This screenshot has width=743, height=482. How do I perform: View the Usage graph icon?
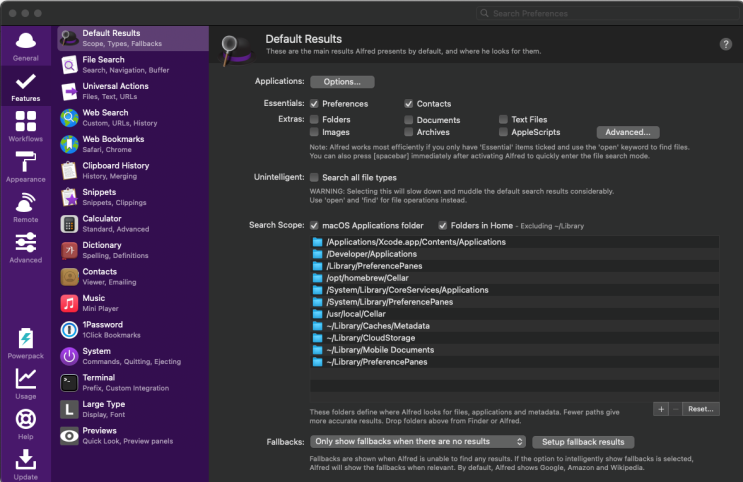(26, 379)
